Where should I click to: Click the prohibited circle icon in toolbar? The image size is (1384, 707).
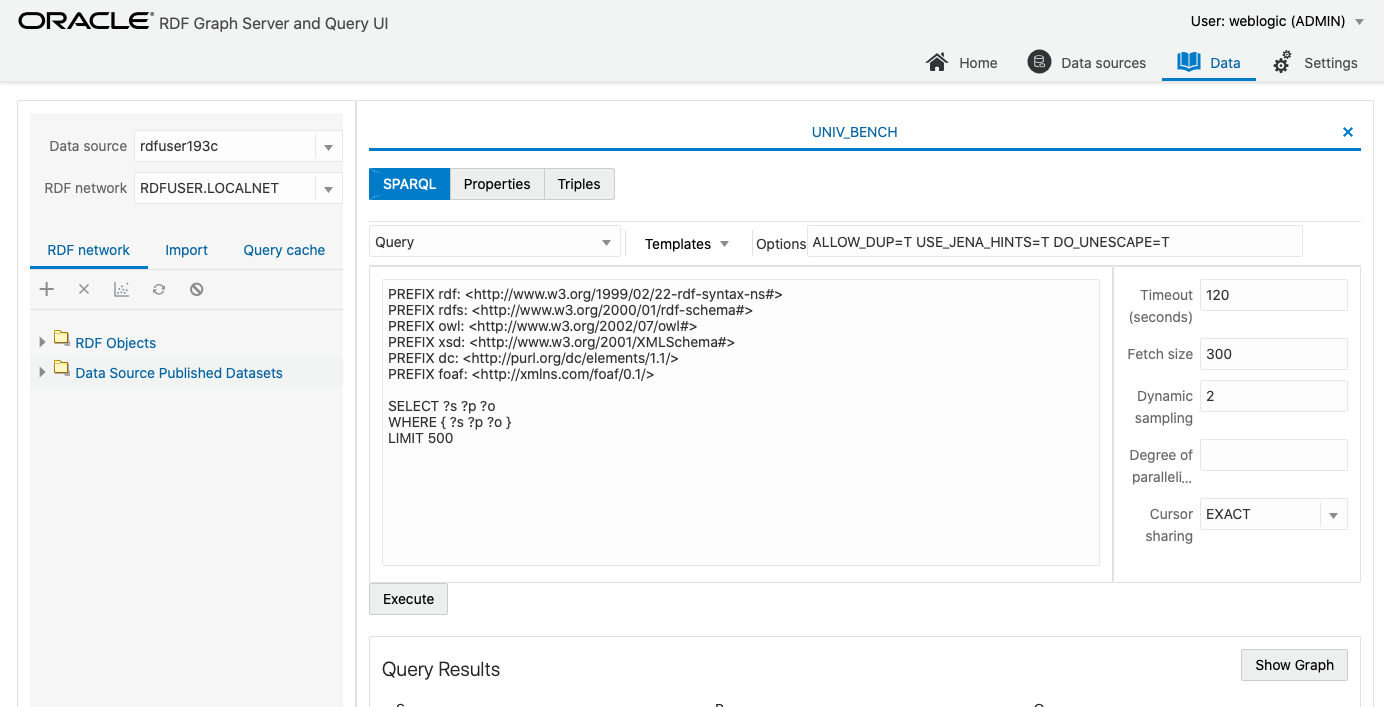coord(197,289)
